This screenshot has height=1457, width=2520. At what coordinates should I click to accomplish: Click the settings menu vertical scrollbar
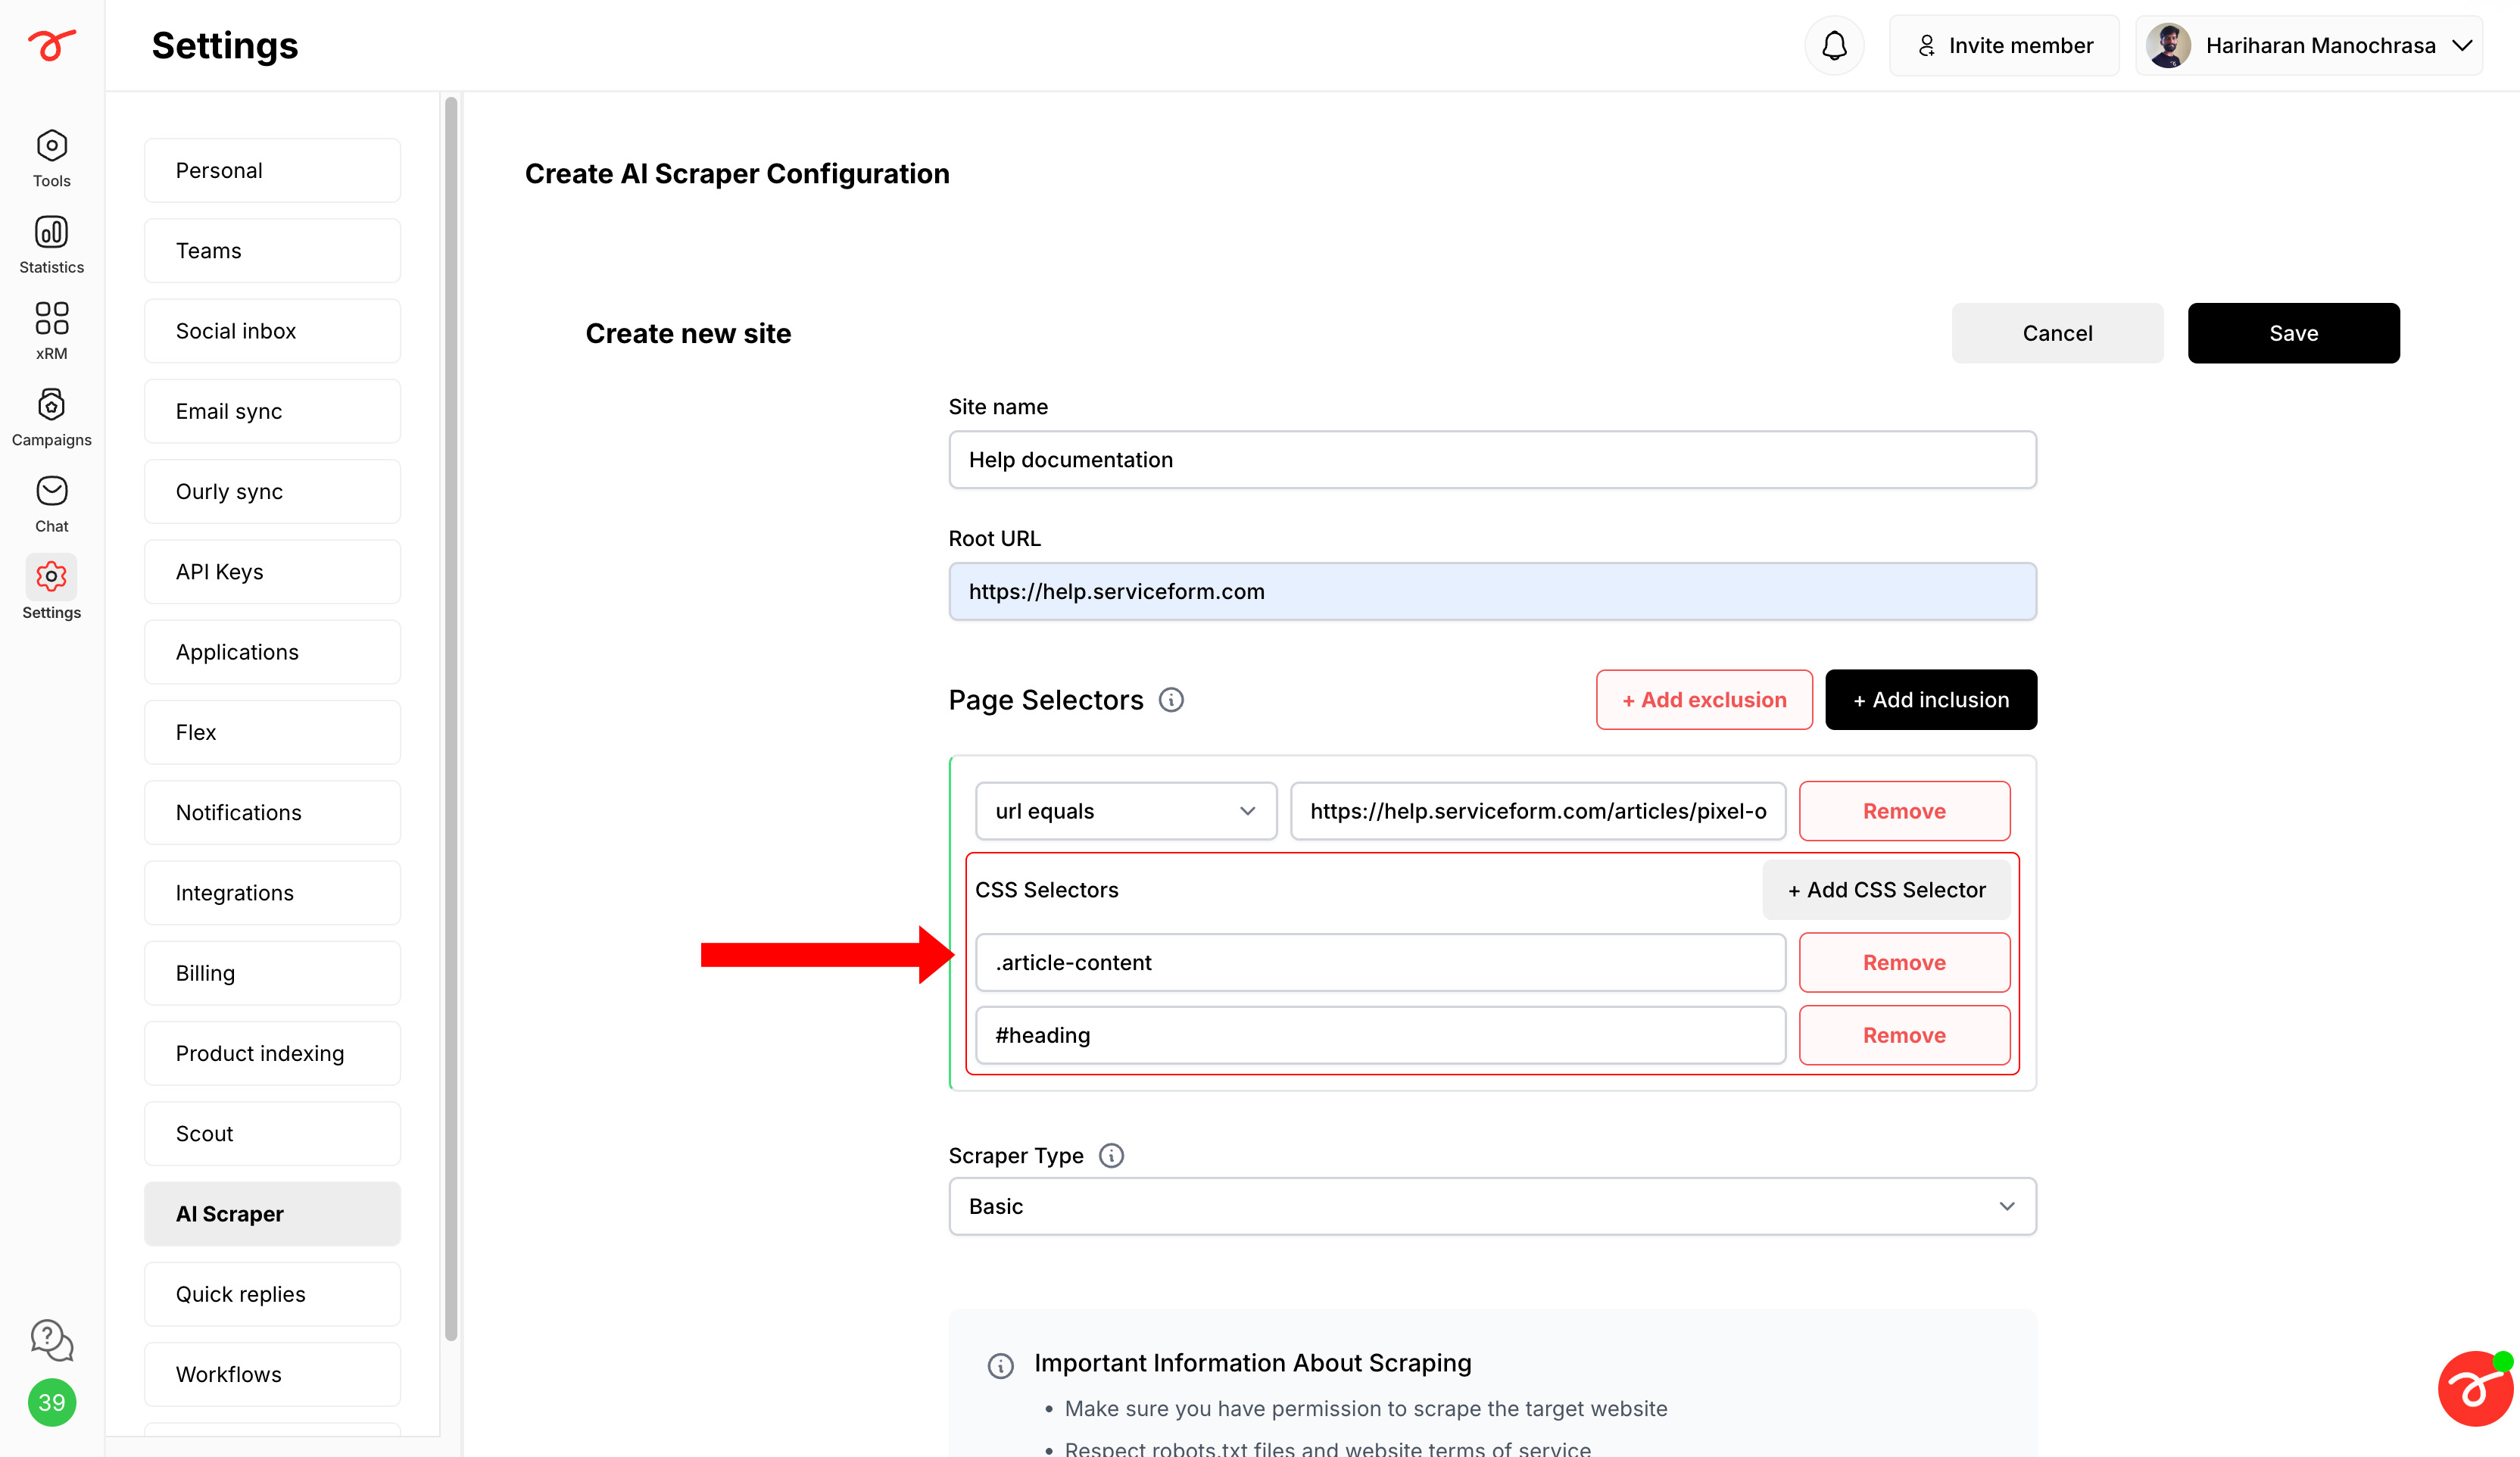[451, 717]
